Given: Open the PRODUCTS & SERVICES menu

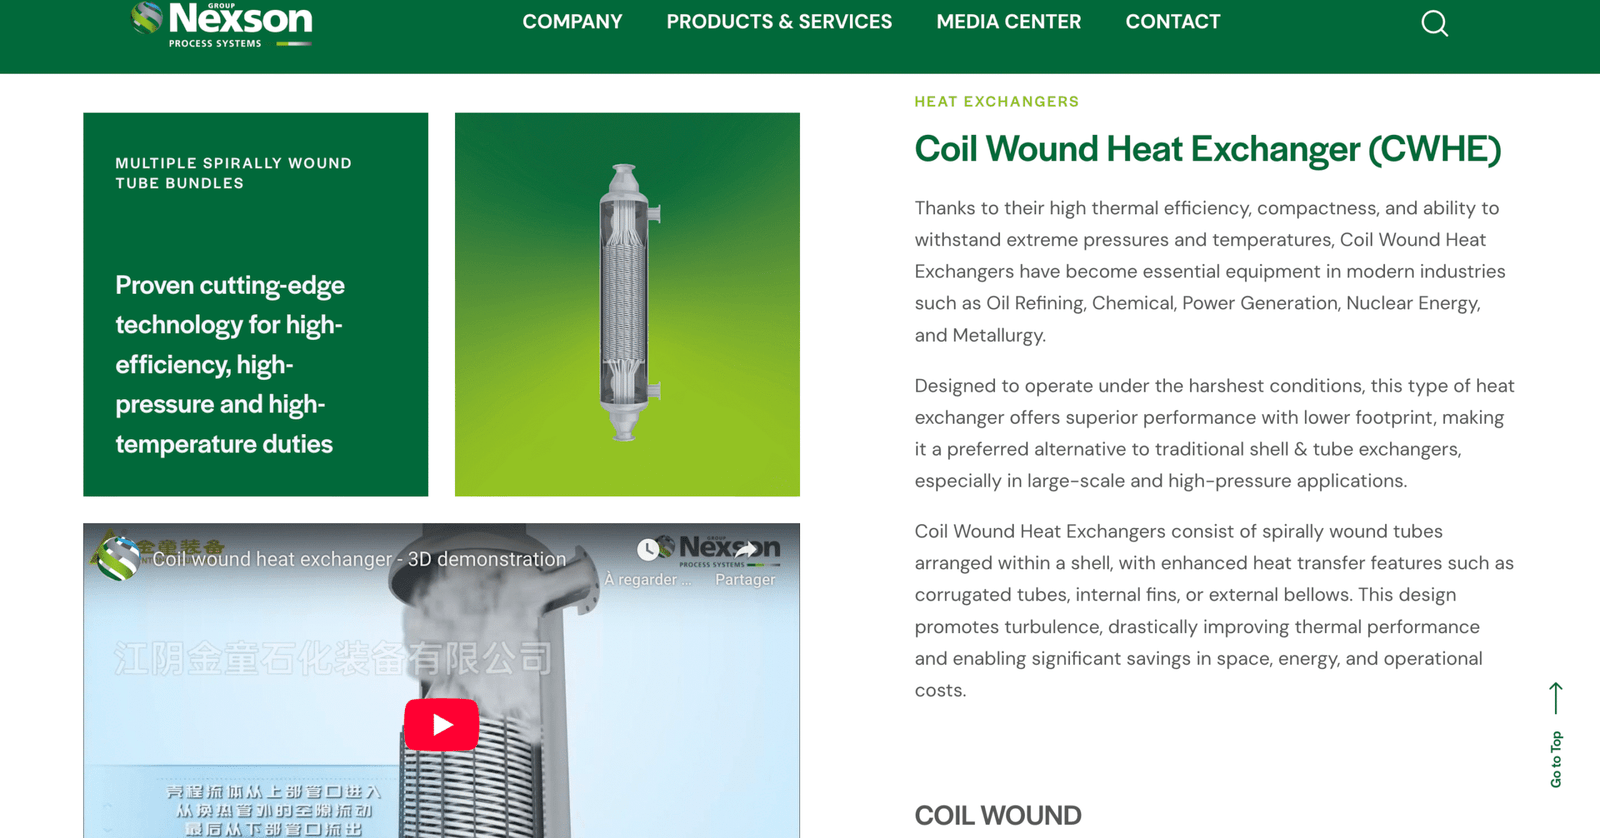Looking at the screenshot, I should coord(779,22).
